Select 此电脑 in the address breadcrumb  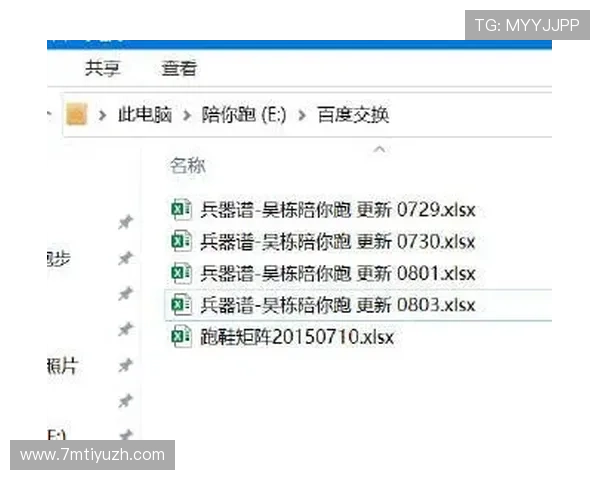pos(145,114)
